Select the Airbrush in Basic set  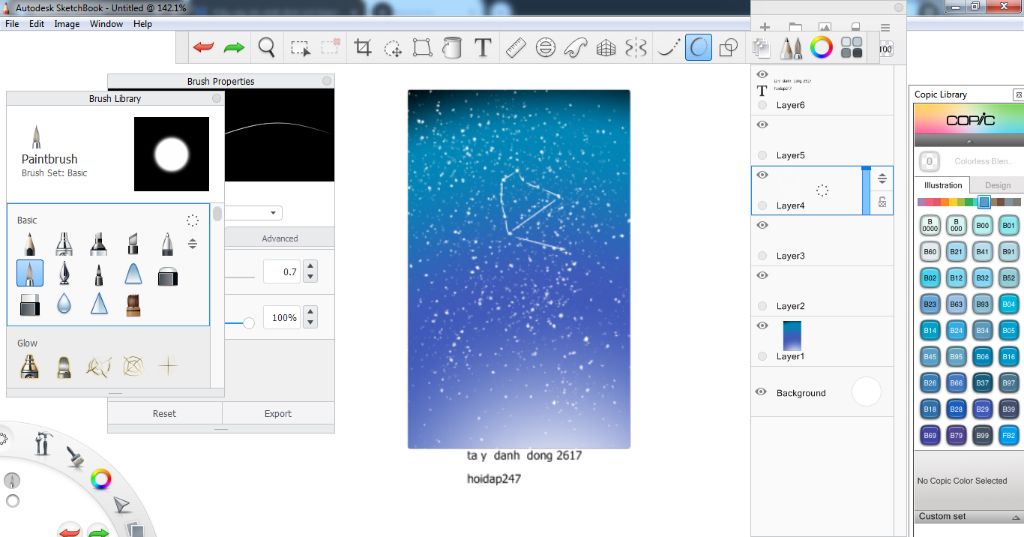click(x=64, y=244)
